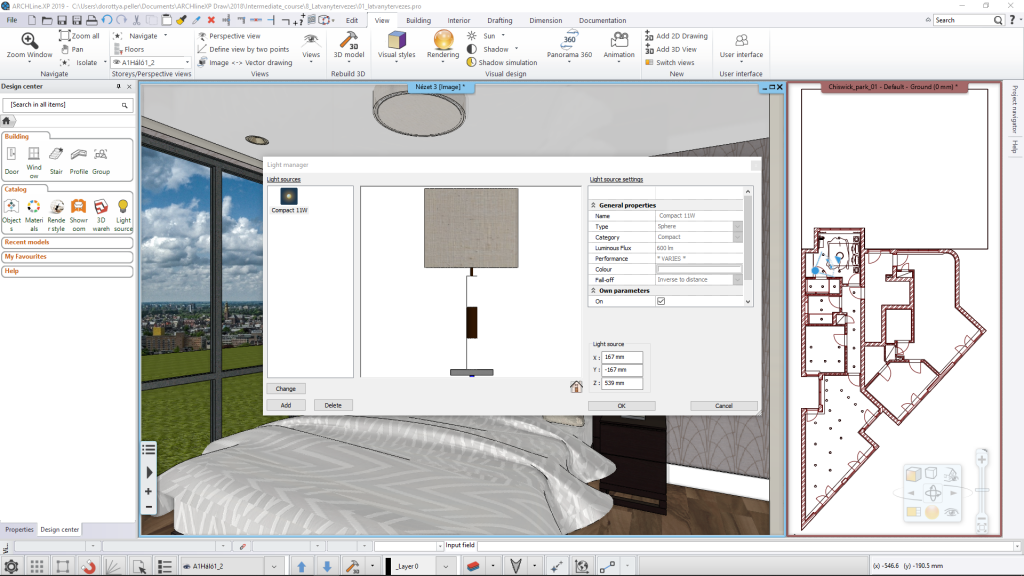Open the Showroom catalog

pyautogui.click(x=78, y=216)
